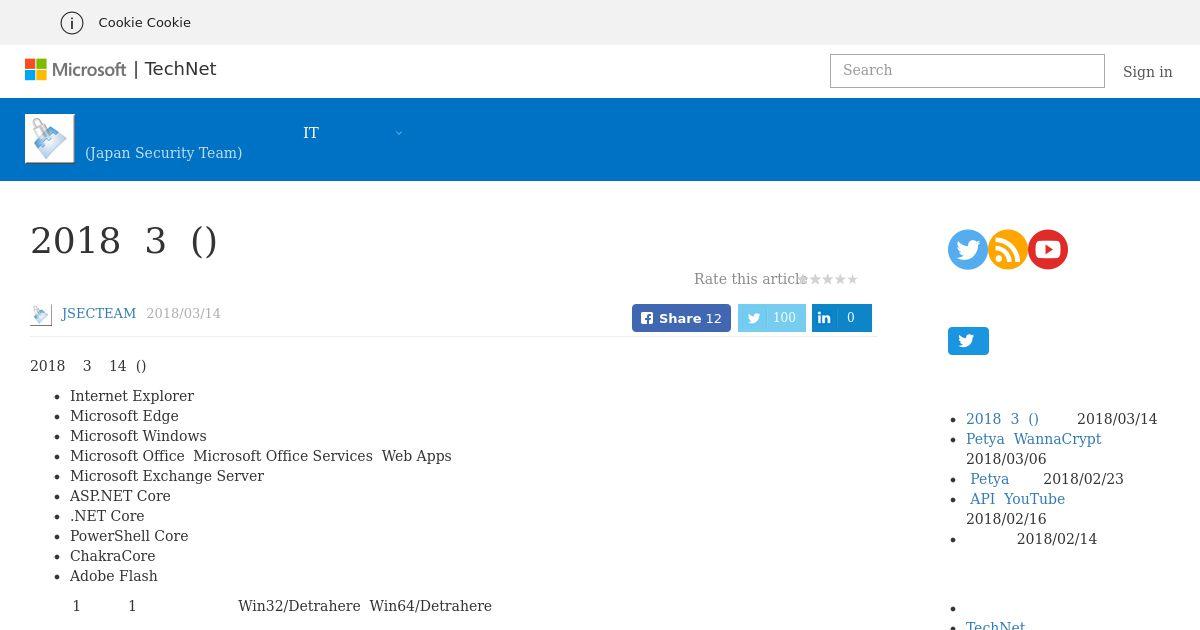Select the Microsoft Exchange Server list item
Screen dimensions: 1200x630
[167, 476]
